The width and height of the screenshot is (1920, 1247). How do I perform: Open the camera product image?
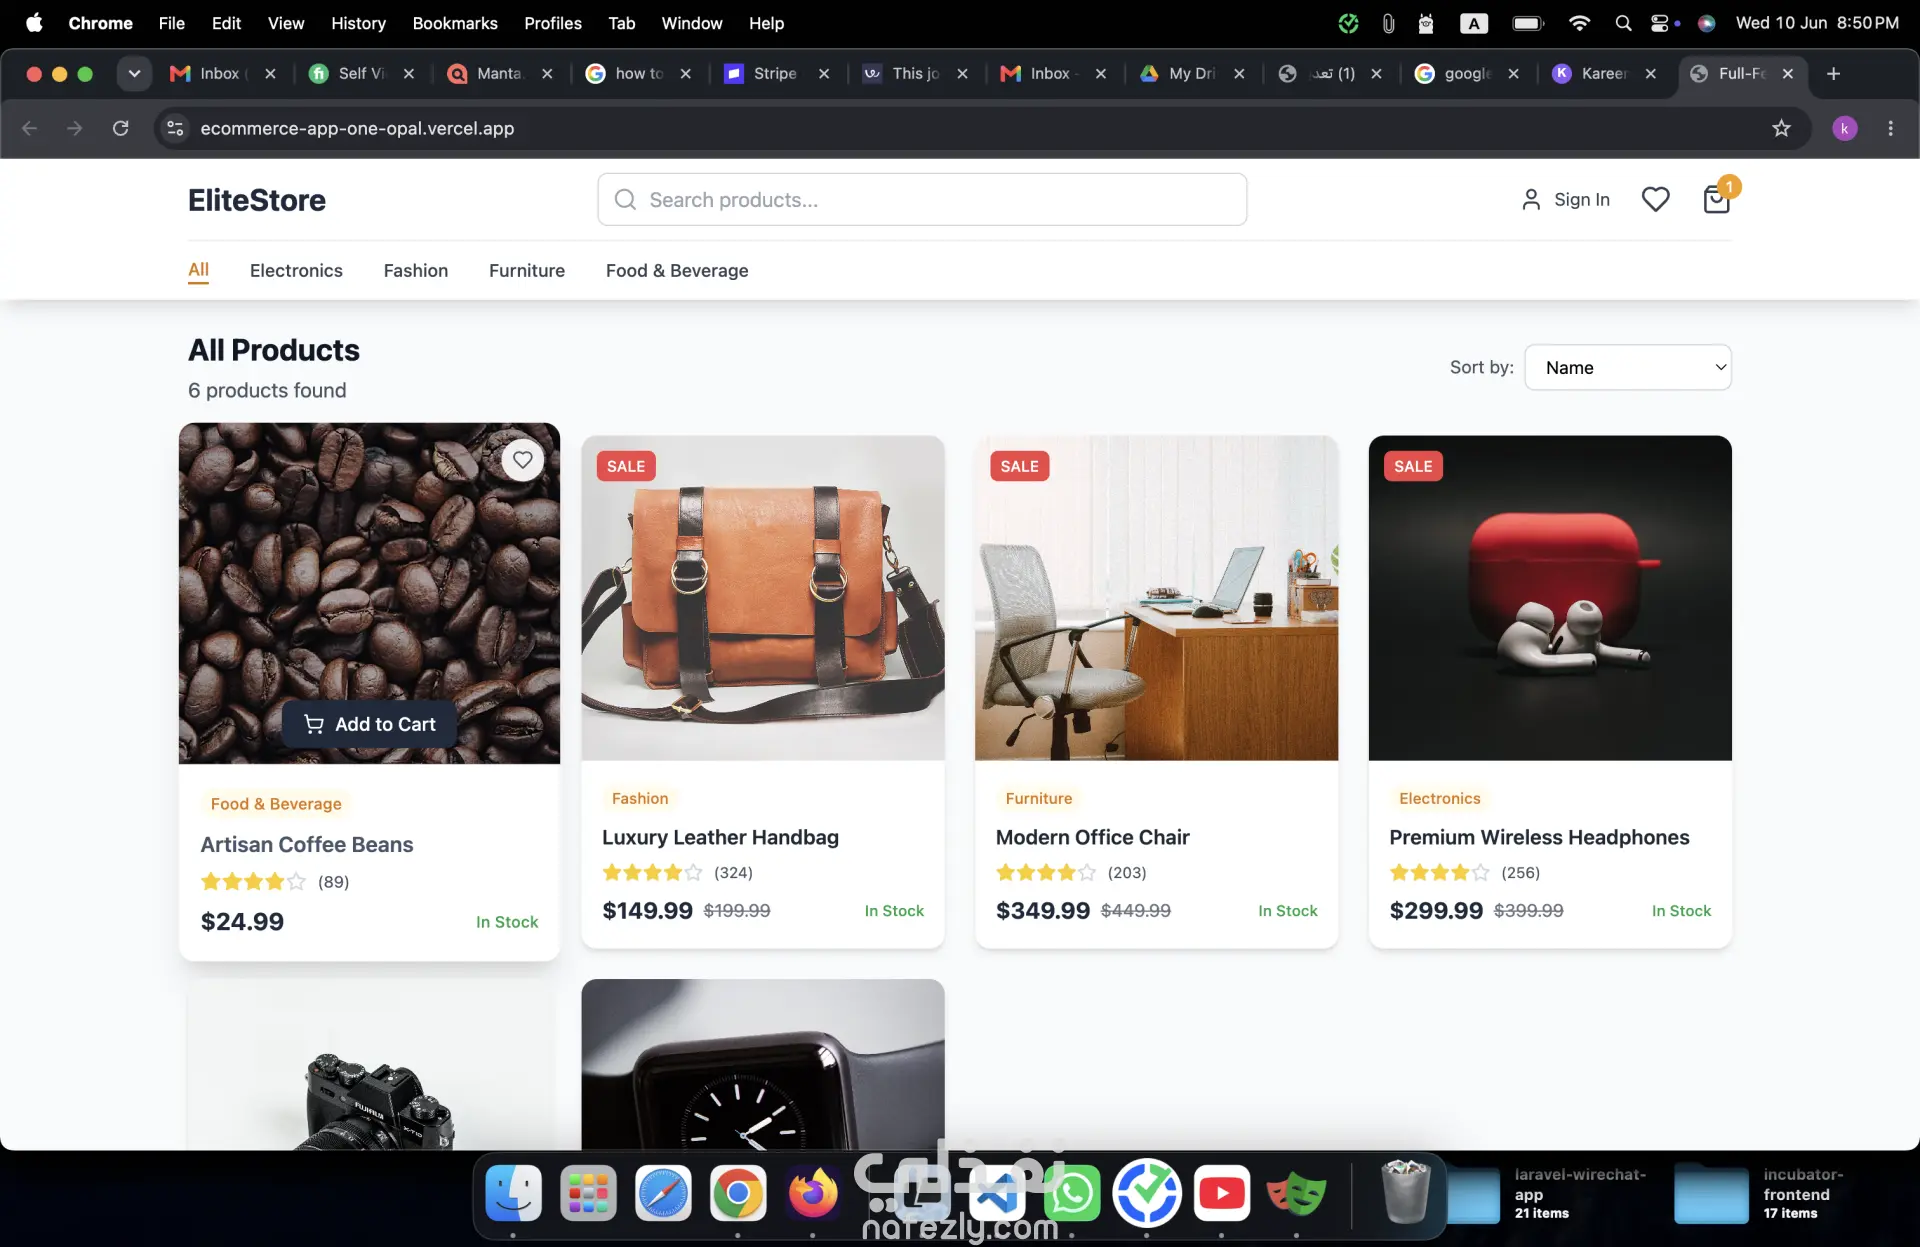[x=369, y=1064]
